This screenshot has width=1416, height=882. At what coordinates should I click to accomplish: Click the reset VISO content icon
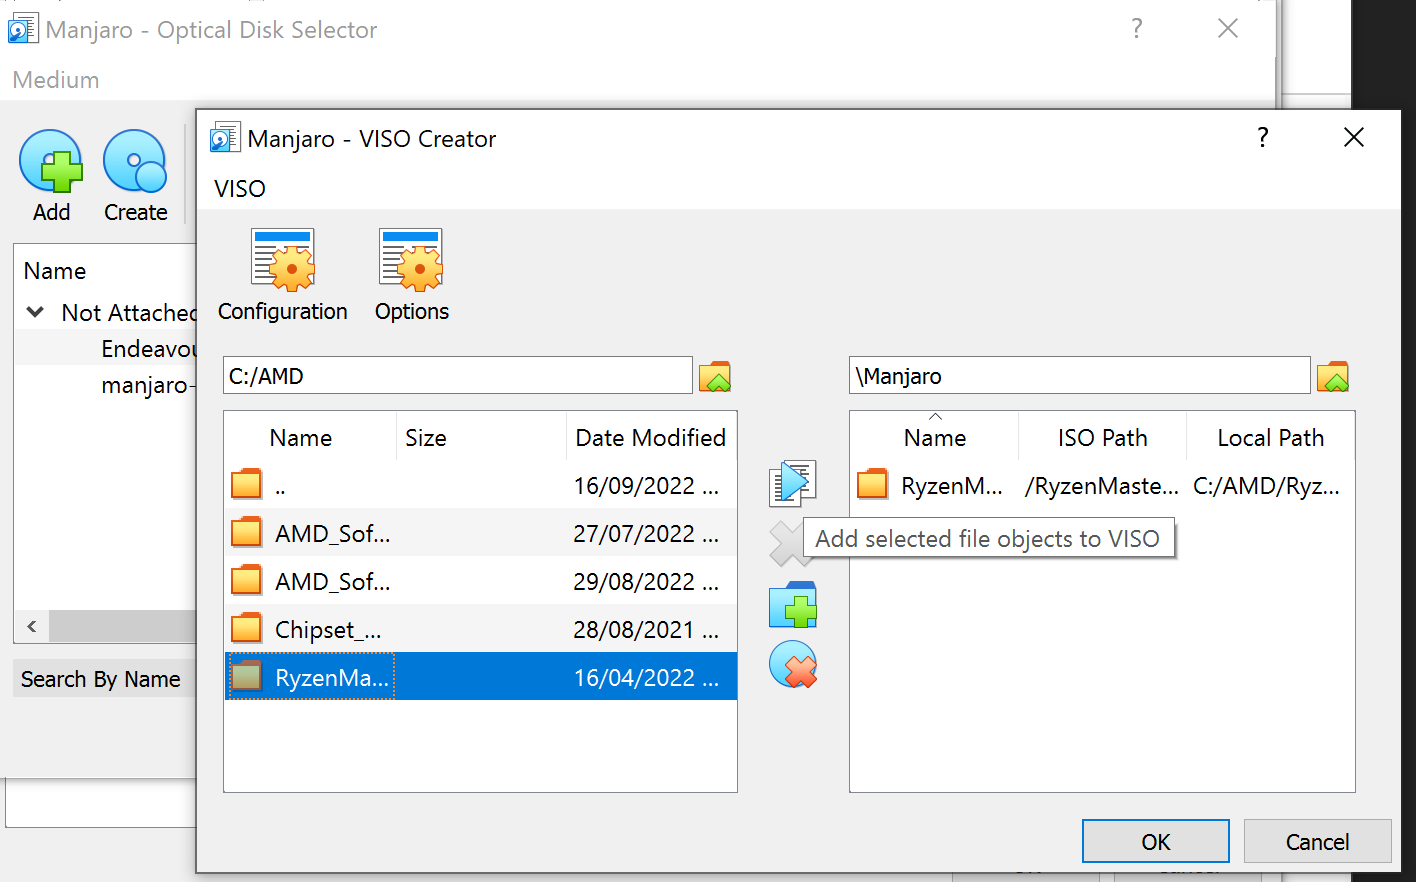pos(793,665)
